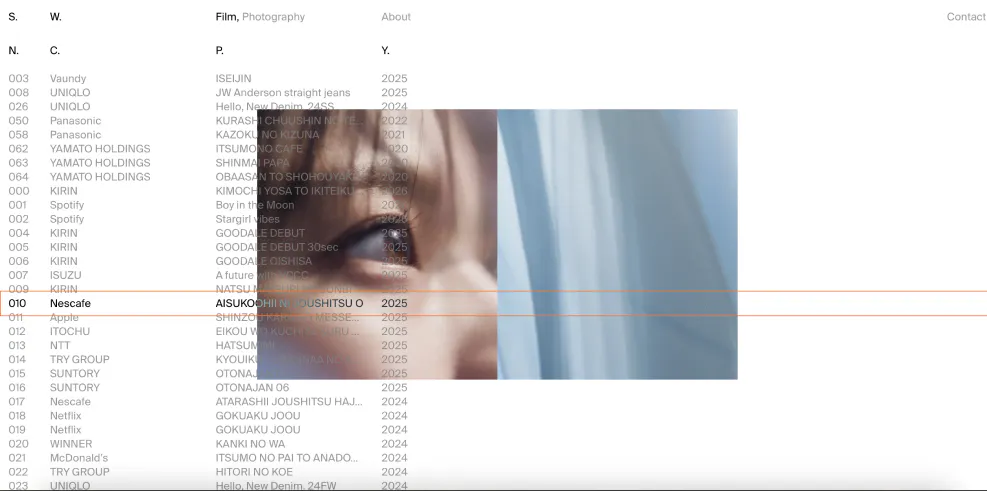Open project 003 Vaundy ISEIJIN

208,79
